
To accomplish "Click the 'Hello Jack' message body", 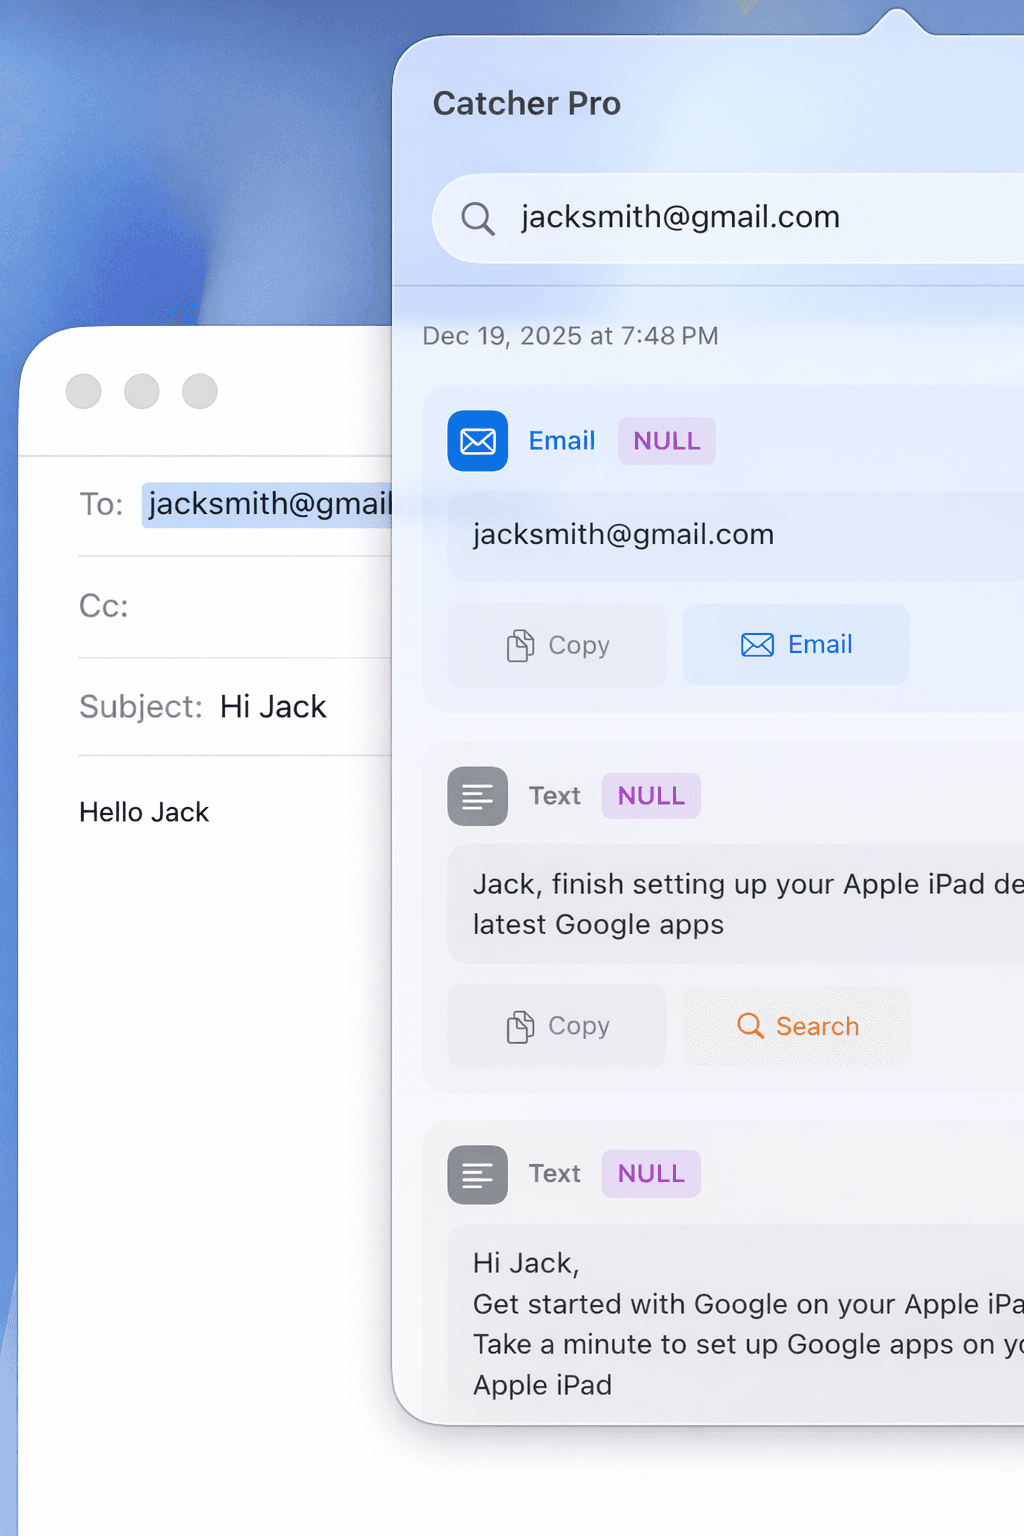I will pyautogui.click(x=144, y=812).
